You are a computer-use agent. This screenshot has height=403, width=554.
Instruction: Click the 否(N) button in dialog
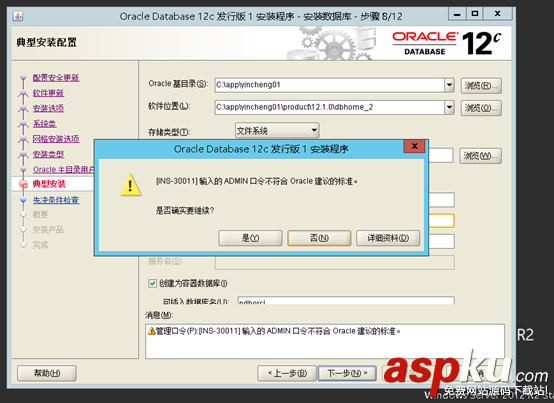319,238
